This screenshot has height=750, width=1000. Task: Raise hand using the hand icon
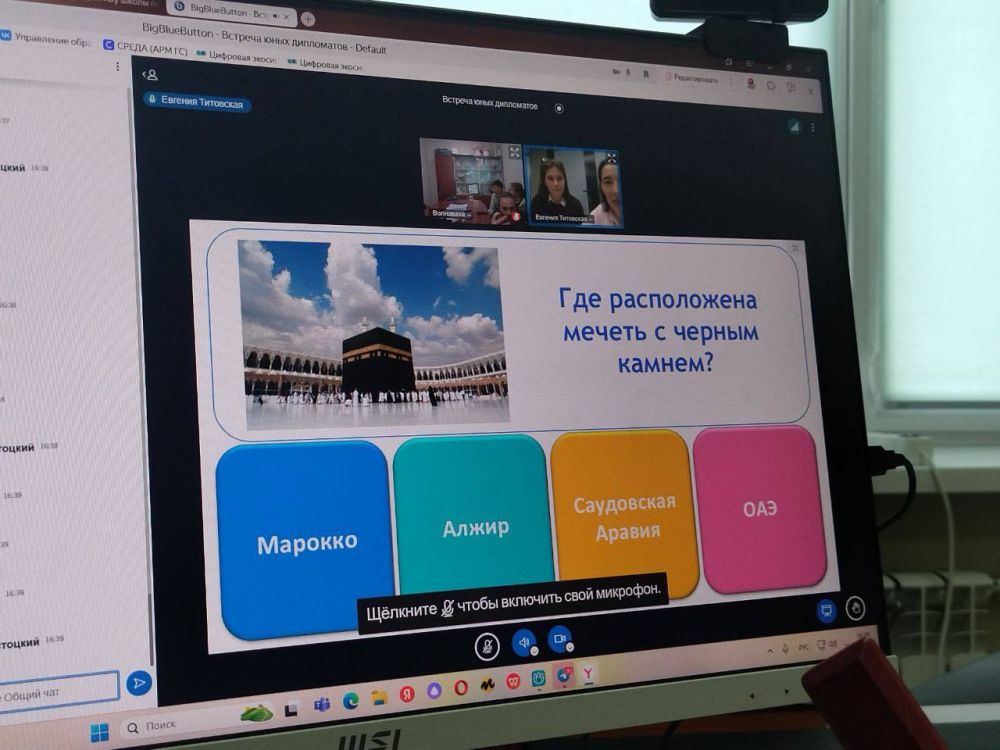point(856,608)
